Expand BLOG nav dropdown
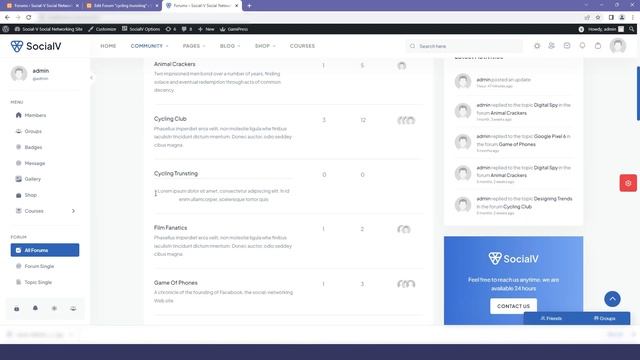 [230, 46]
